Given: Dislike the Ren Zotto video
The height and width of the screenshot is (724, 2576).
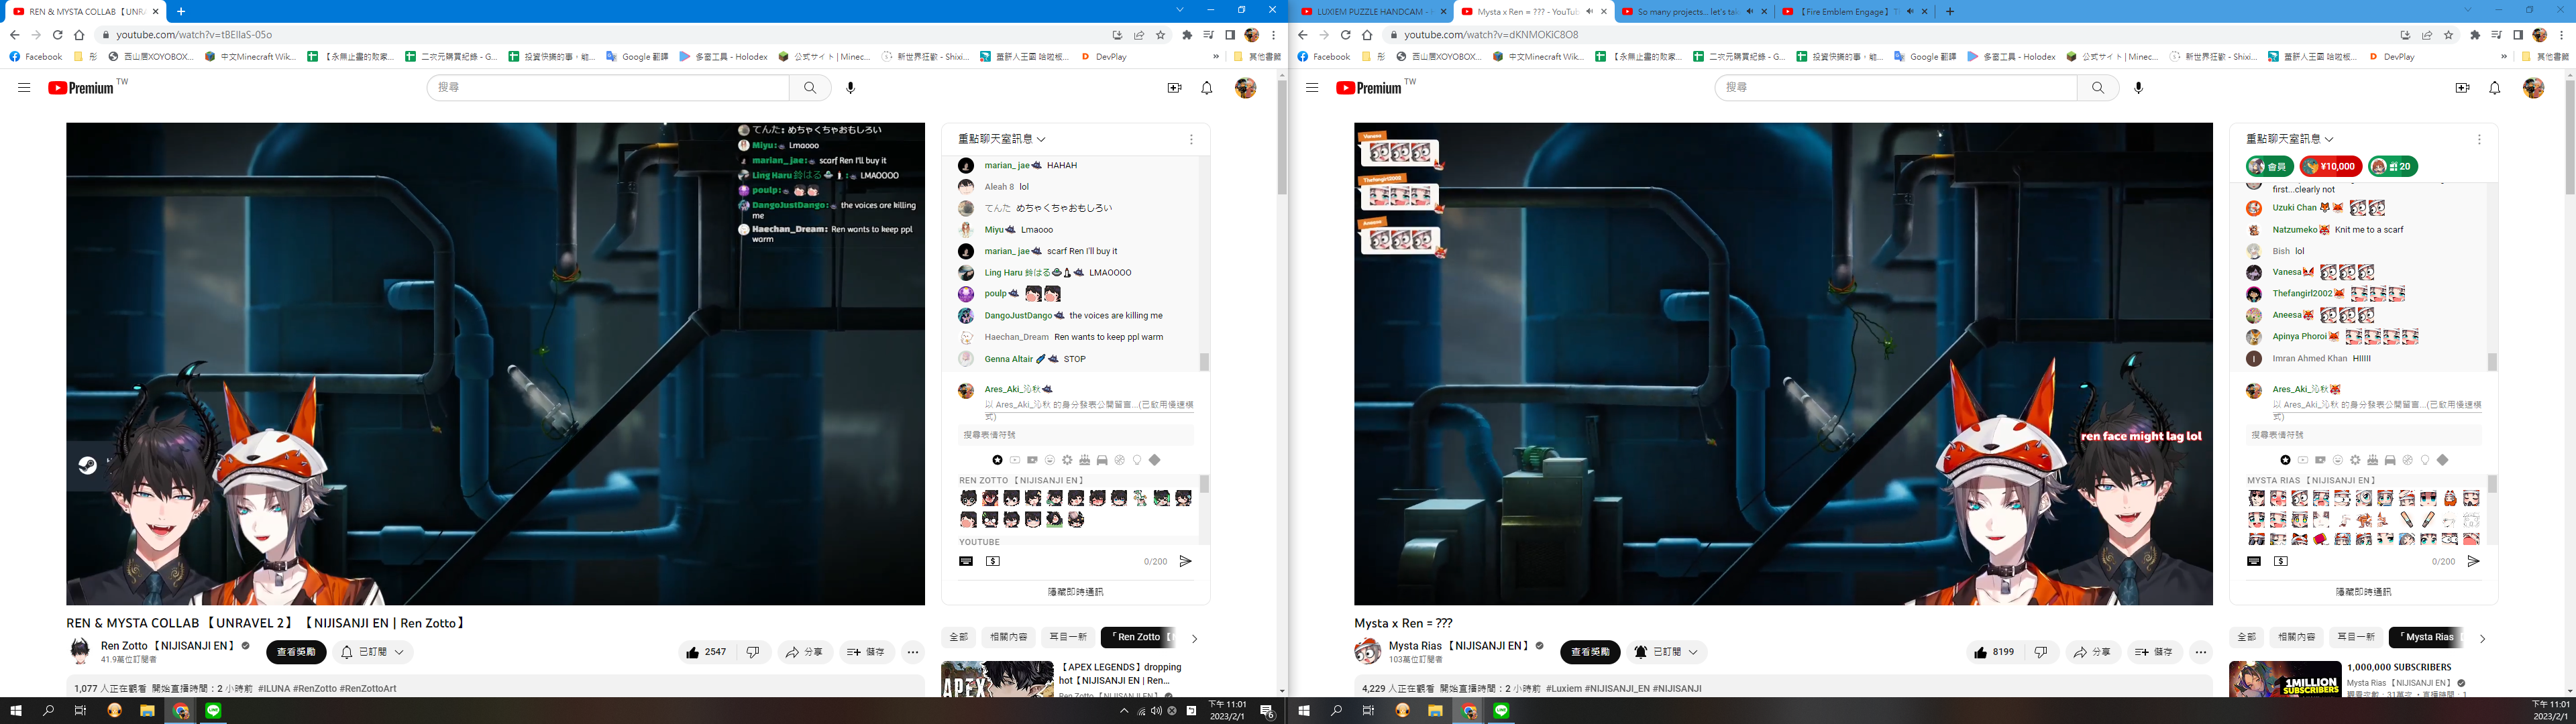Looking at the screenshot, I should pos(752,652).
